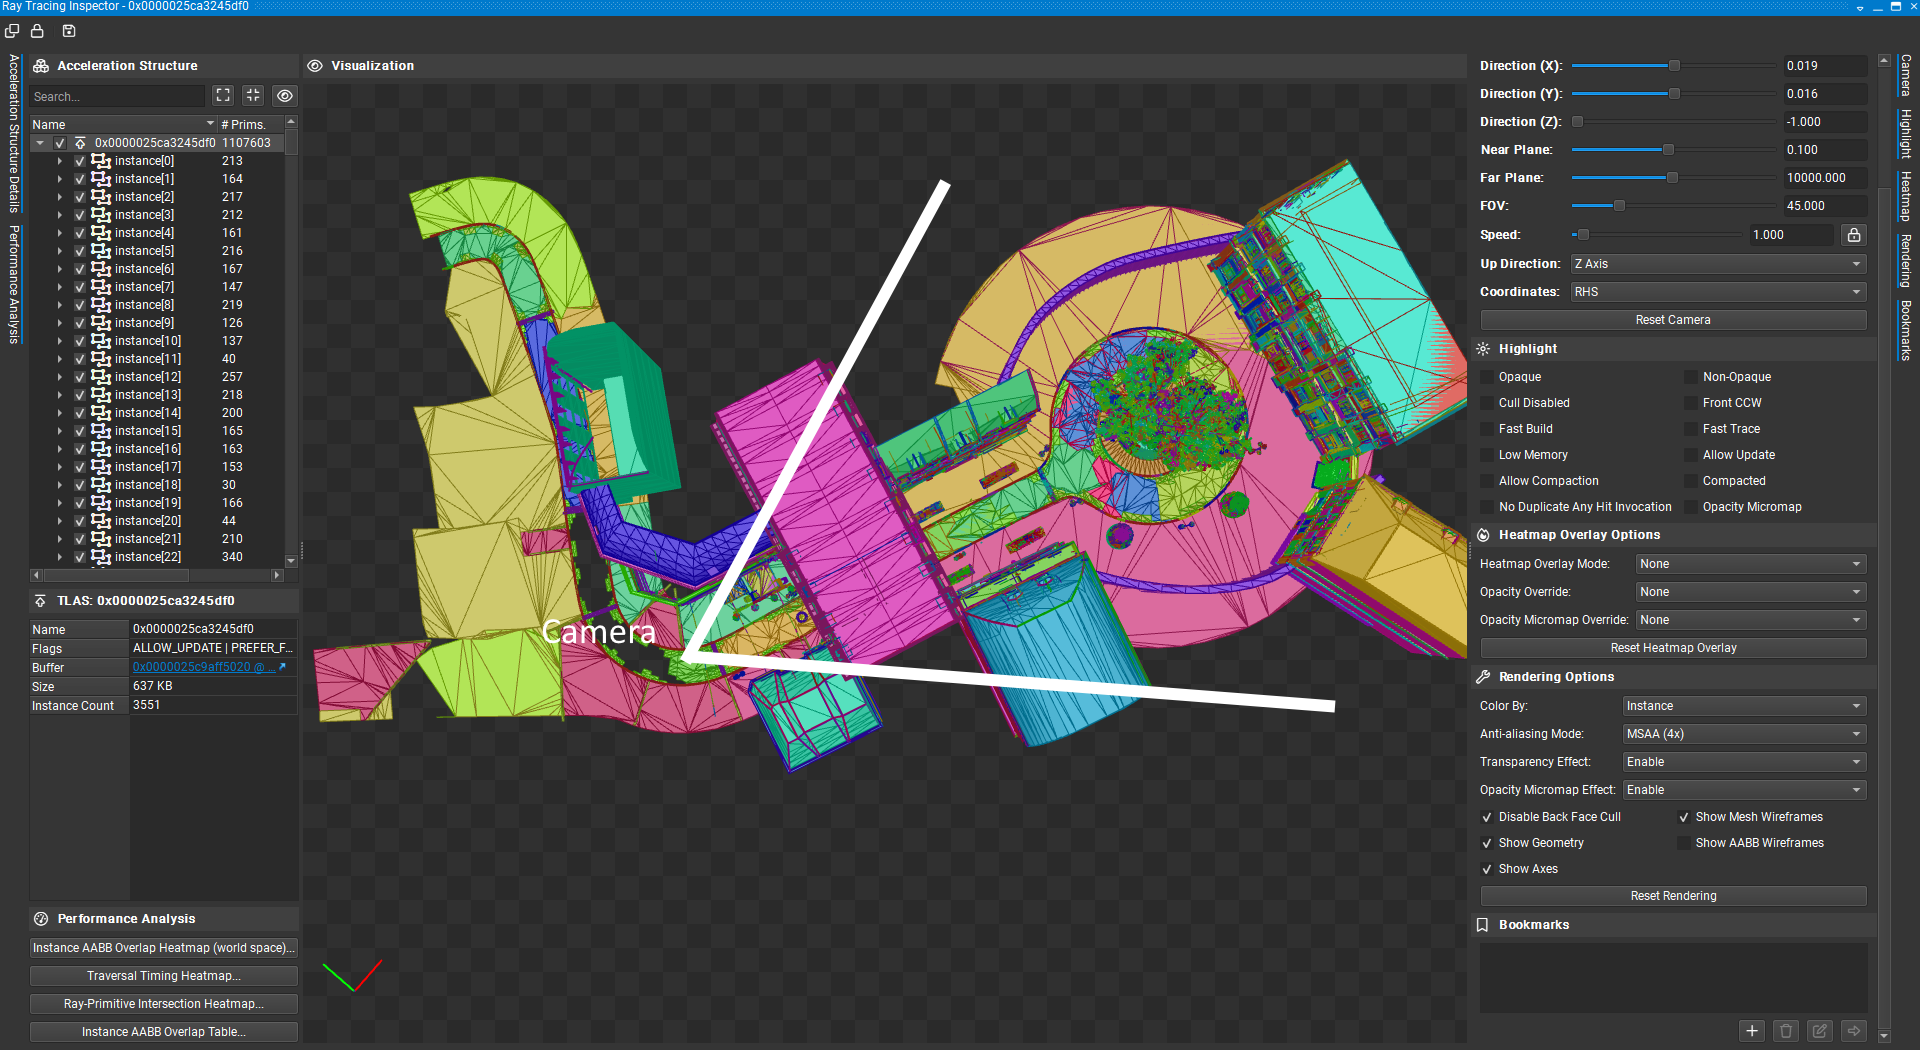This screenshot has height=1050, width=1920.
Task: Uncheck Show Mesh Wireframes
Action: coord(1684,817)
